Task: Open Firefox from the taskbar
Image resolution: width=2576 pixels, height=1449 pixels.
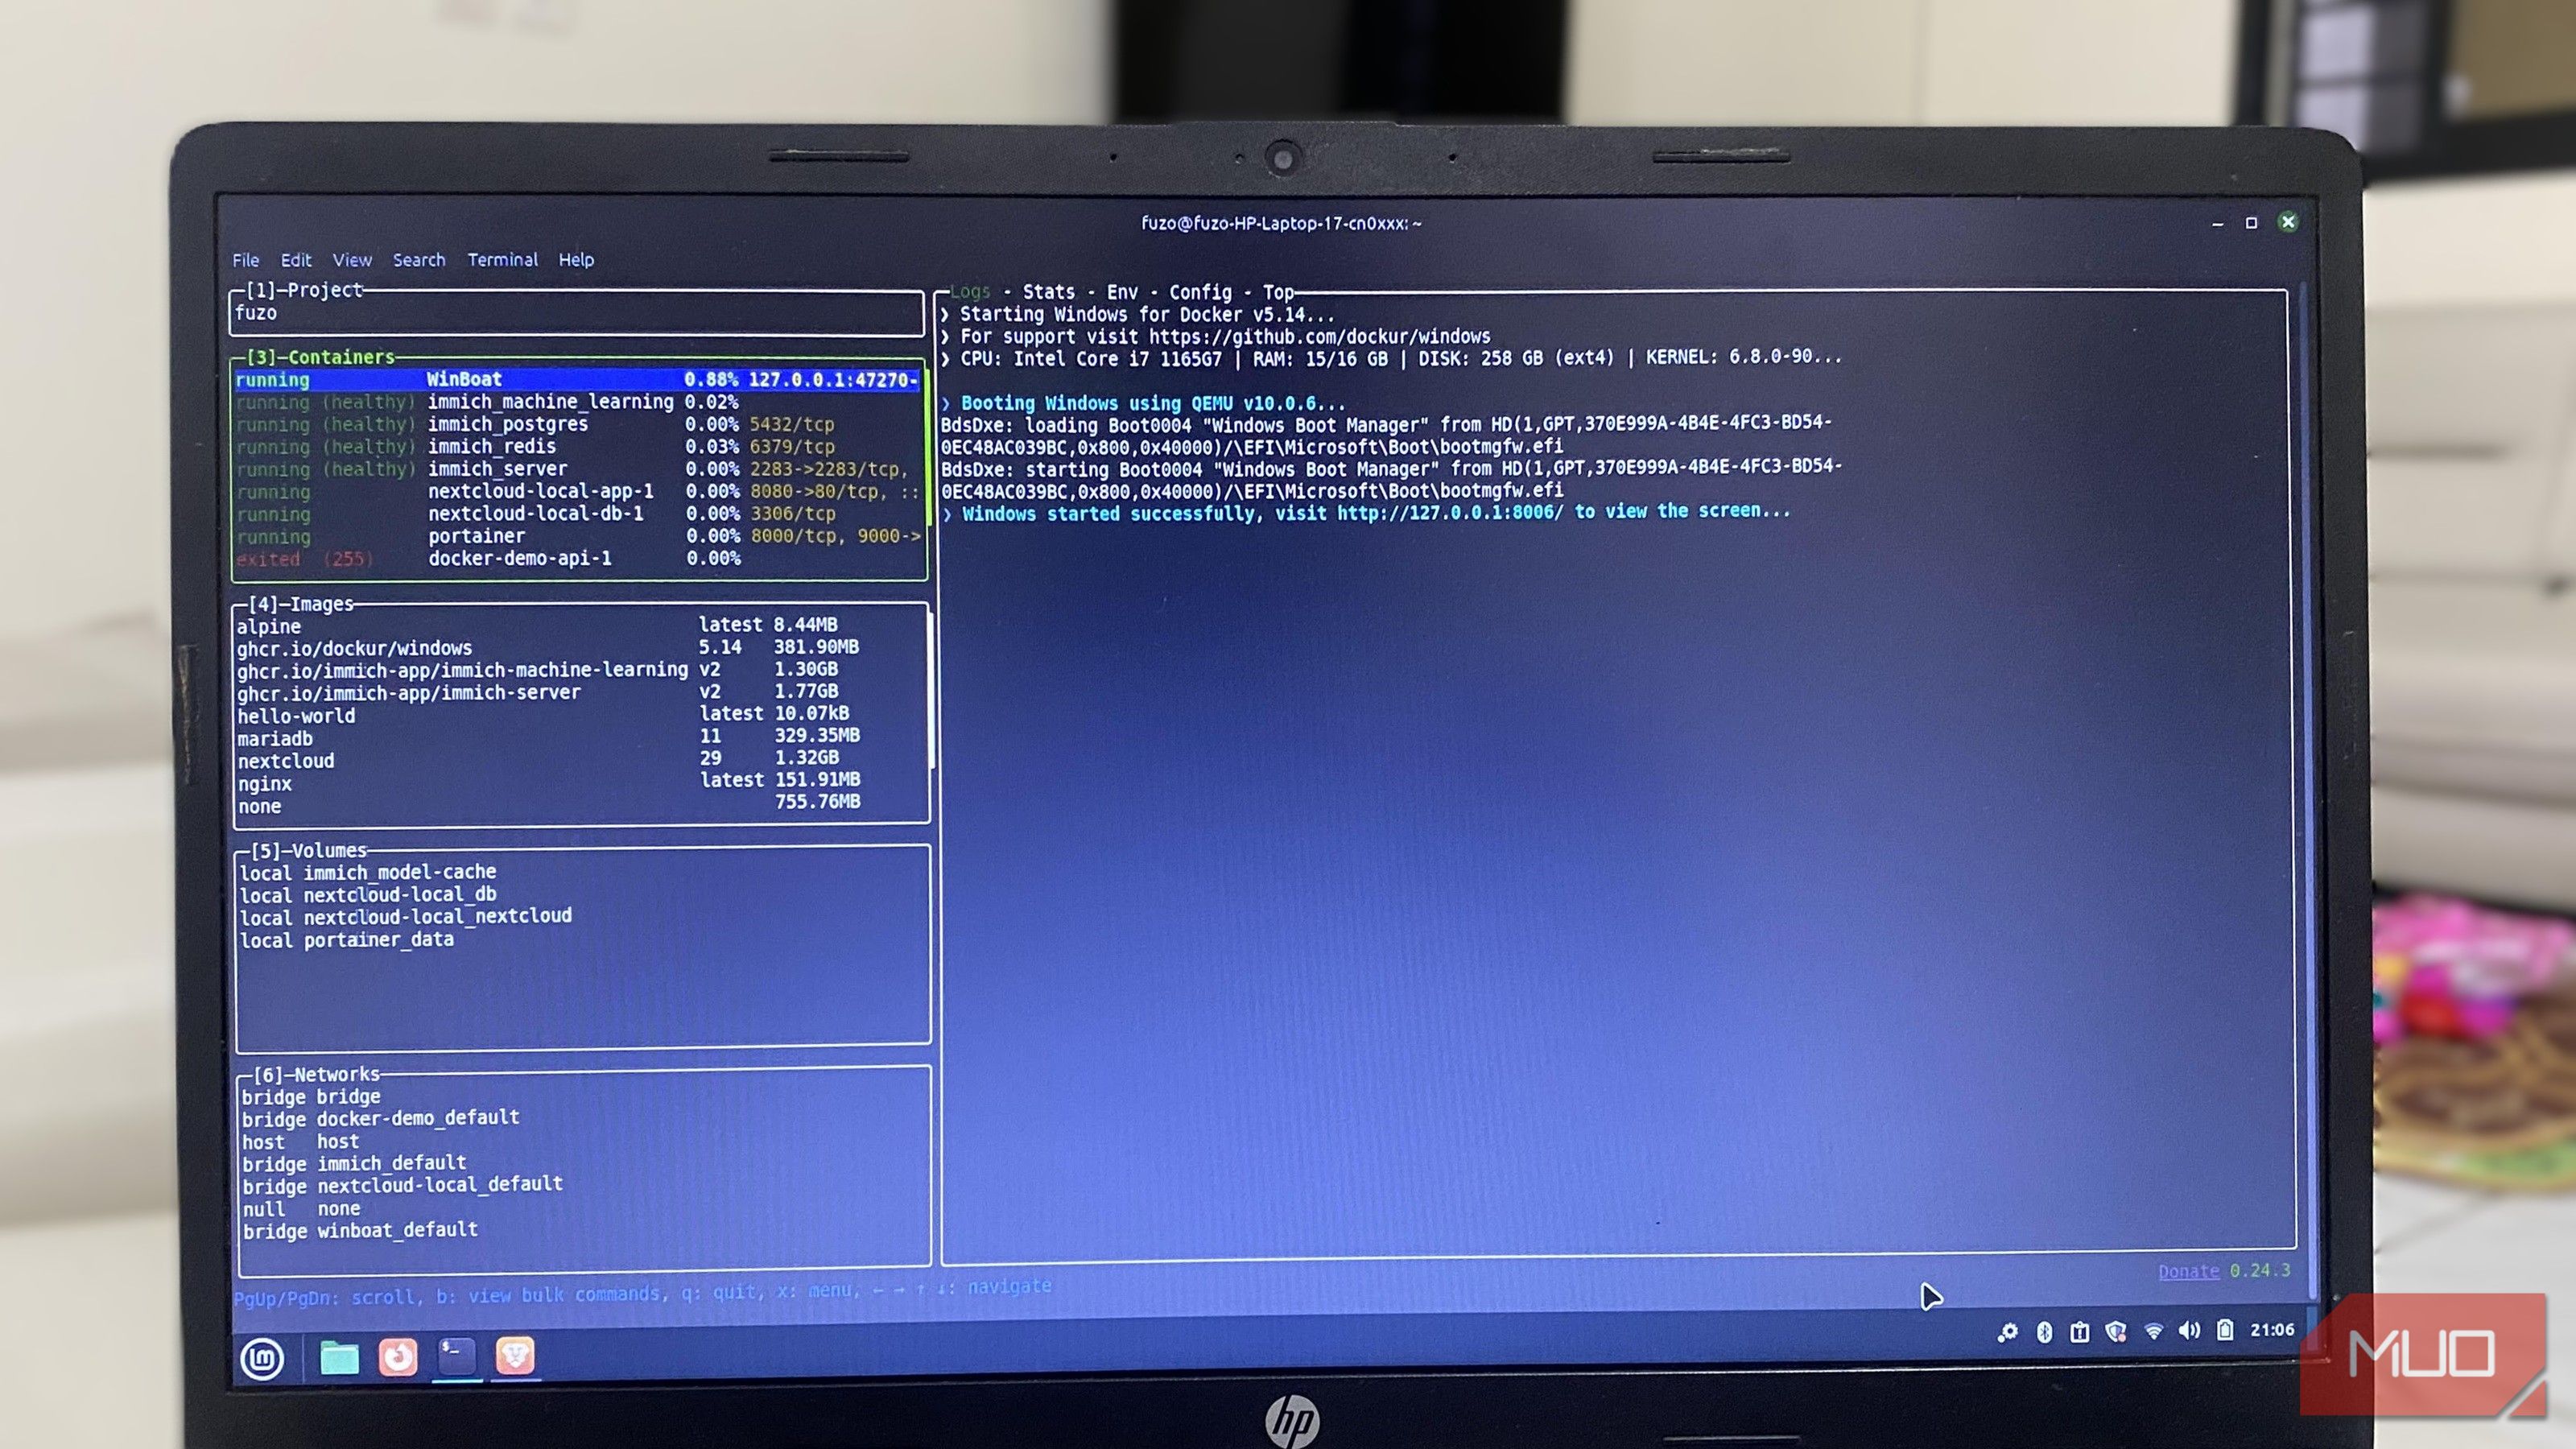Action: coord(398,1357)
